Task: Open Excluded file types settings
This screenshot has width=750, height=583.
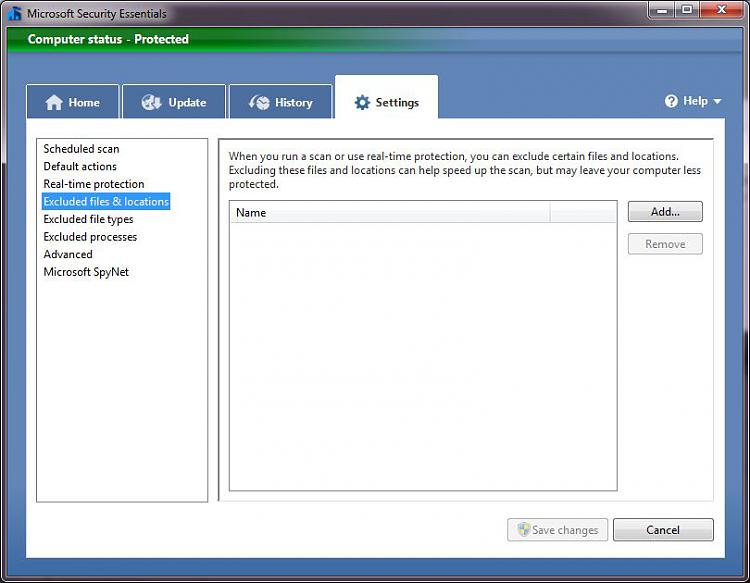Action: (88, 219)
